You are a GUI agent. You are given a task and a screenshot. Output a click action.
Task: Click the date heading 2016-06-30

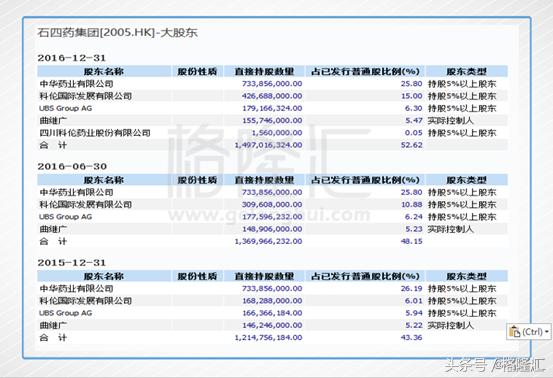coord(72,166)
